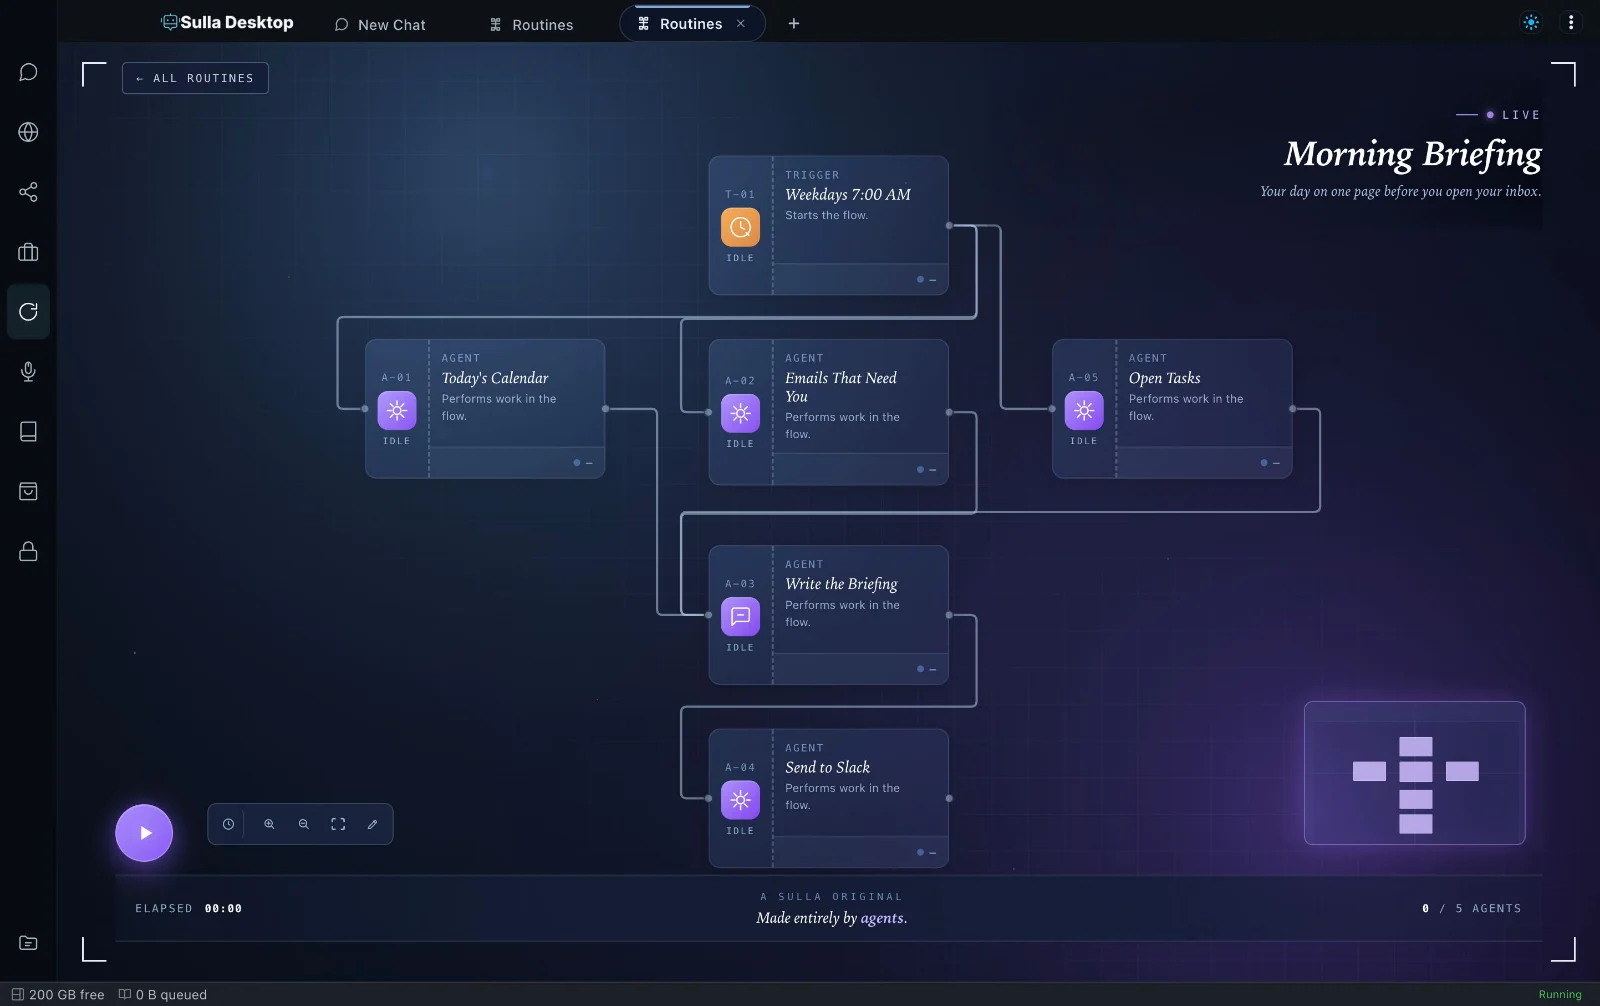Open the book icon in the sidebar
Image resolution: width=1600 pixels, height=1006 pixels.
coord(28,431)
